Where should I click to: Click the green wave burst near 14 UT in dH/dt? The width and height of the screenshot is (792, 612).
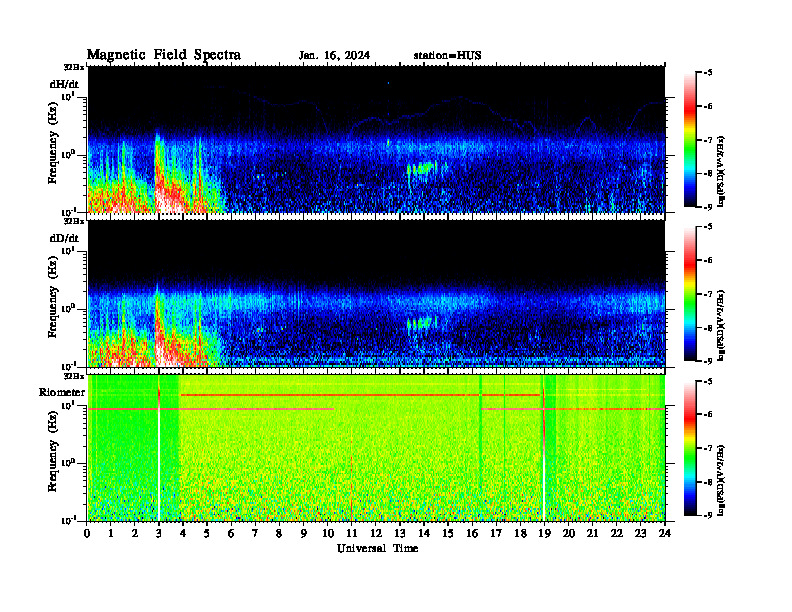422,169
